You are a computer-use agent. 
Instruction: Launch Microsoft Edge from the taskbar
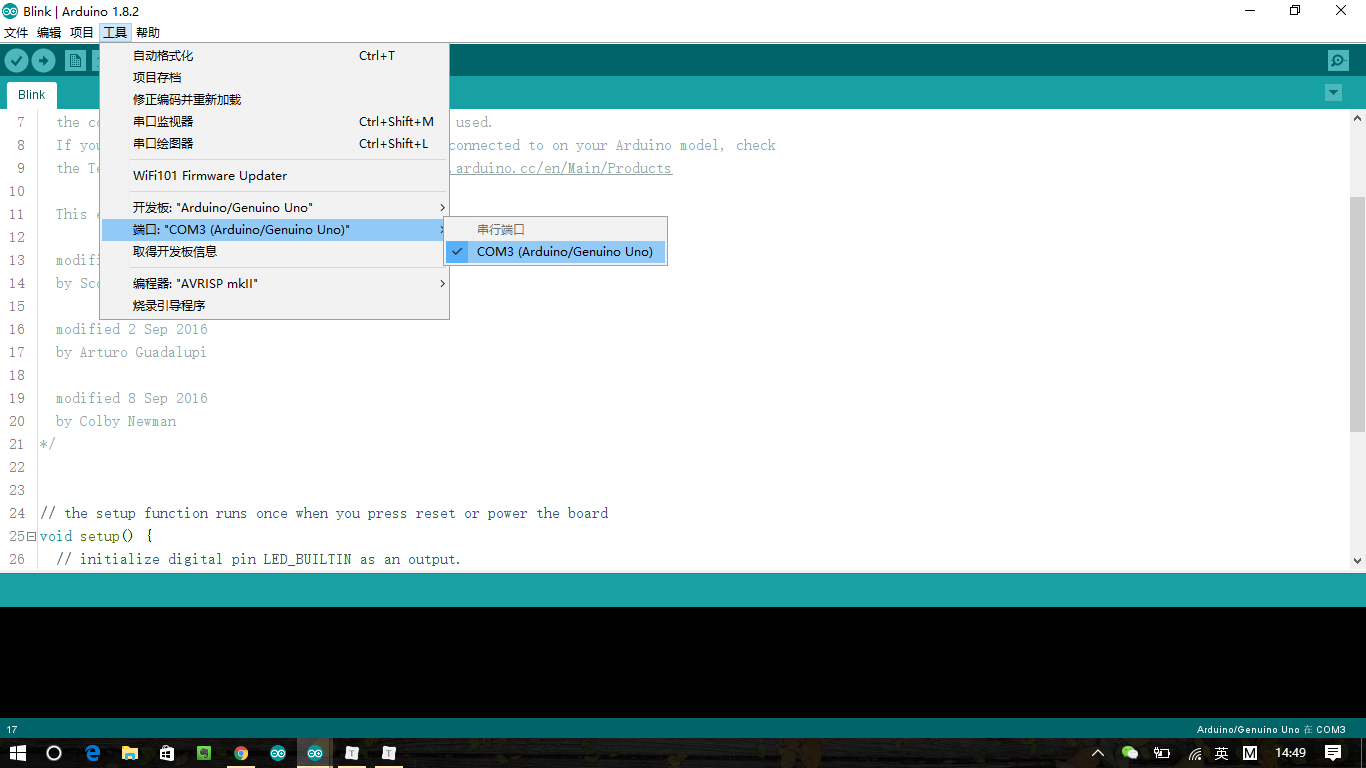(x=92, y=753)
